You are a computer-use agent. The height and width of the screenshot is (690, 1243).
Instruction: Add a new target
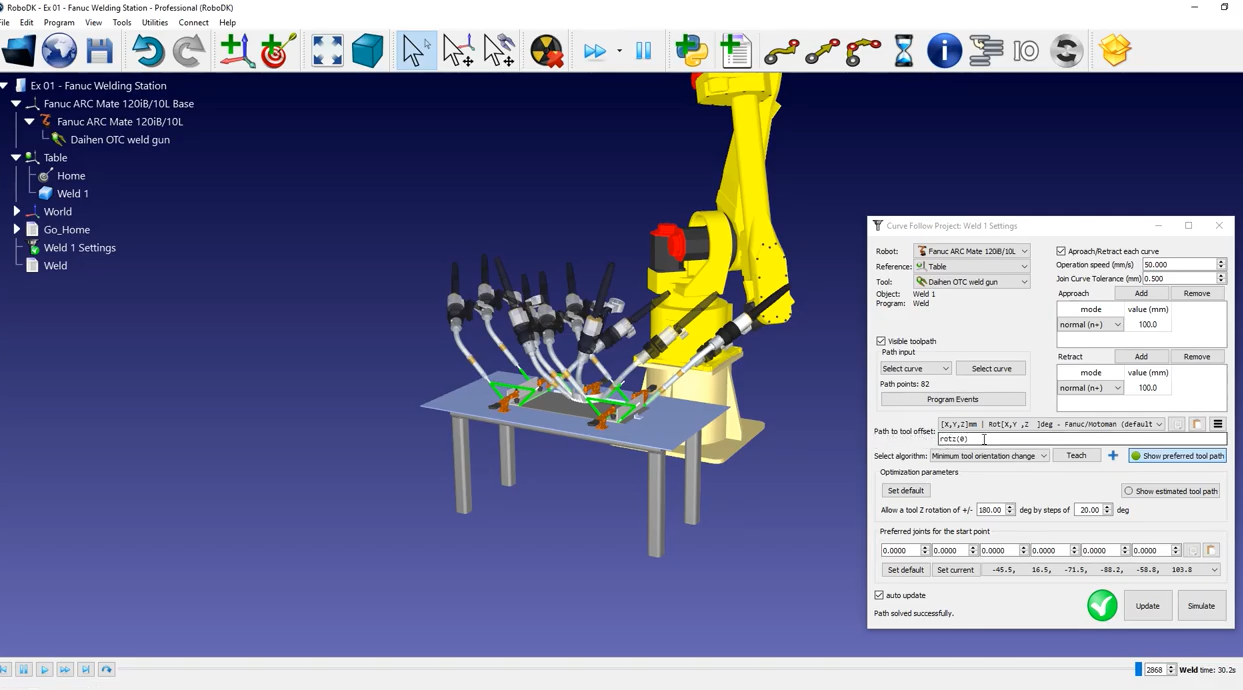pyautogui.click(x=277, y=50)
